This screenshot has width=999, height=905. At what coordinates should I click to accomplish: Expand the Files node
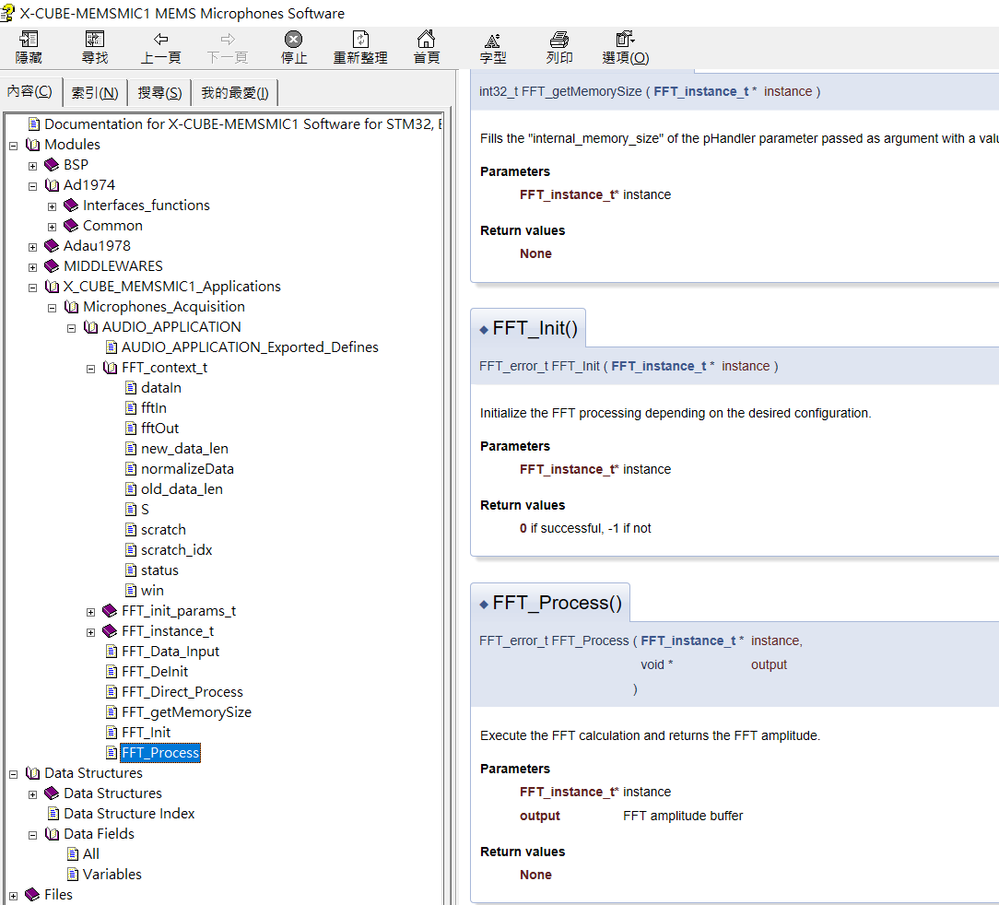coord(13,896)
